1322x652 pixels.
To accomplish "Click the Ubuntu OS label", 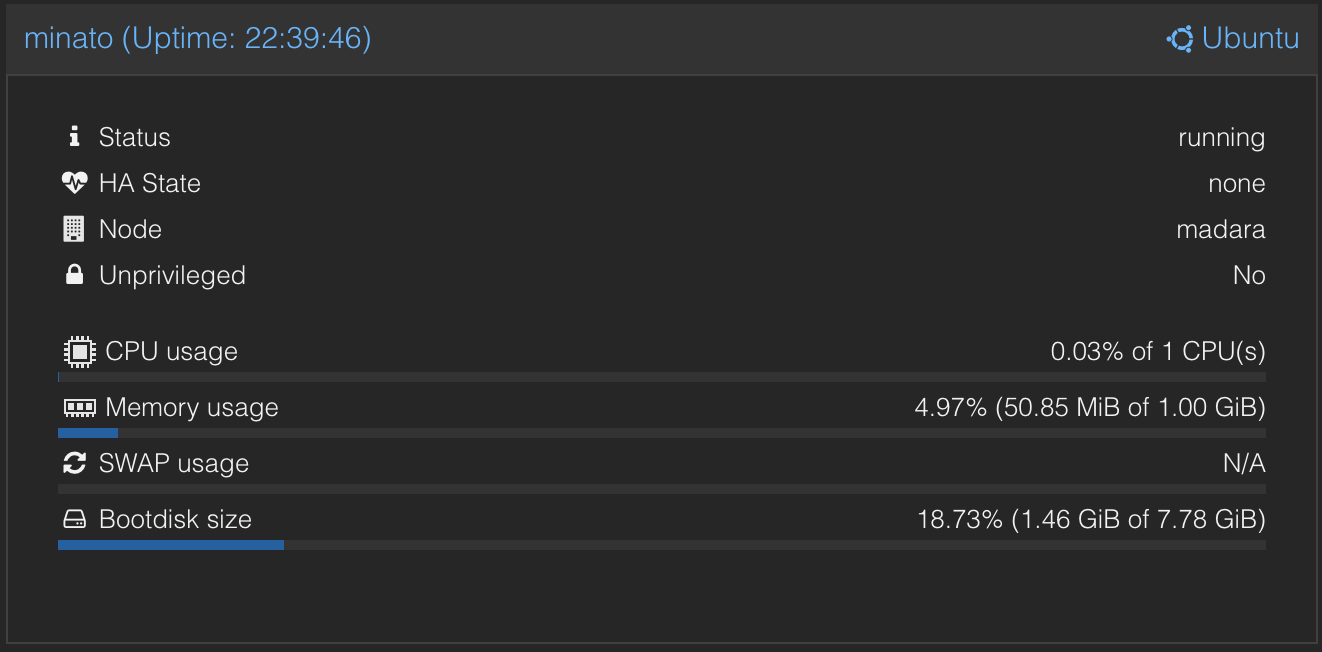I will pos(1251,39).
